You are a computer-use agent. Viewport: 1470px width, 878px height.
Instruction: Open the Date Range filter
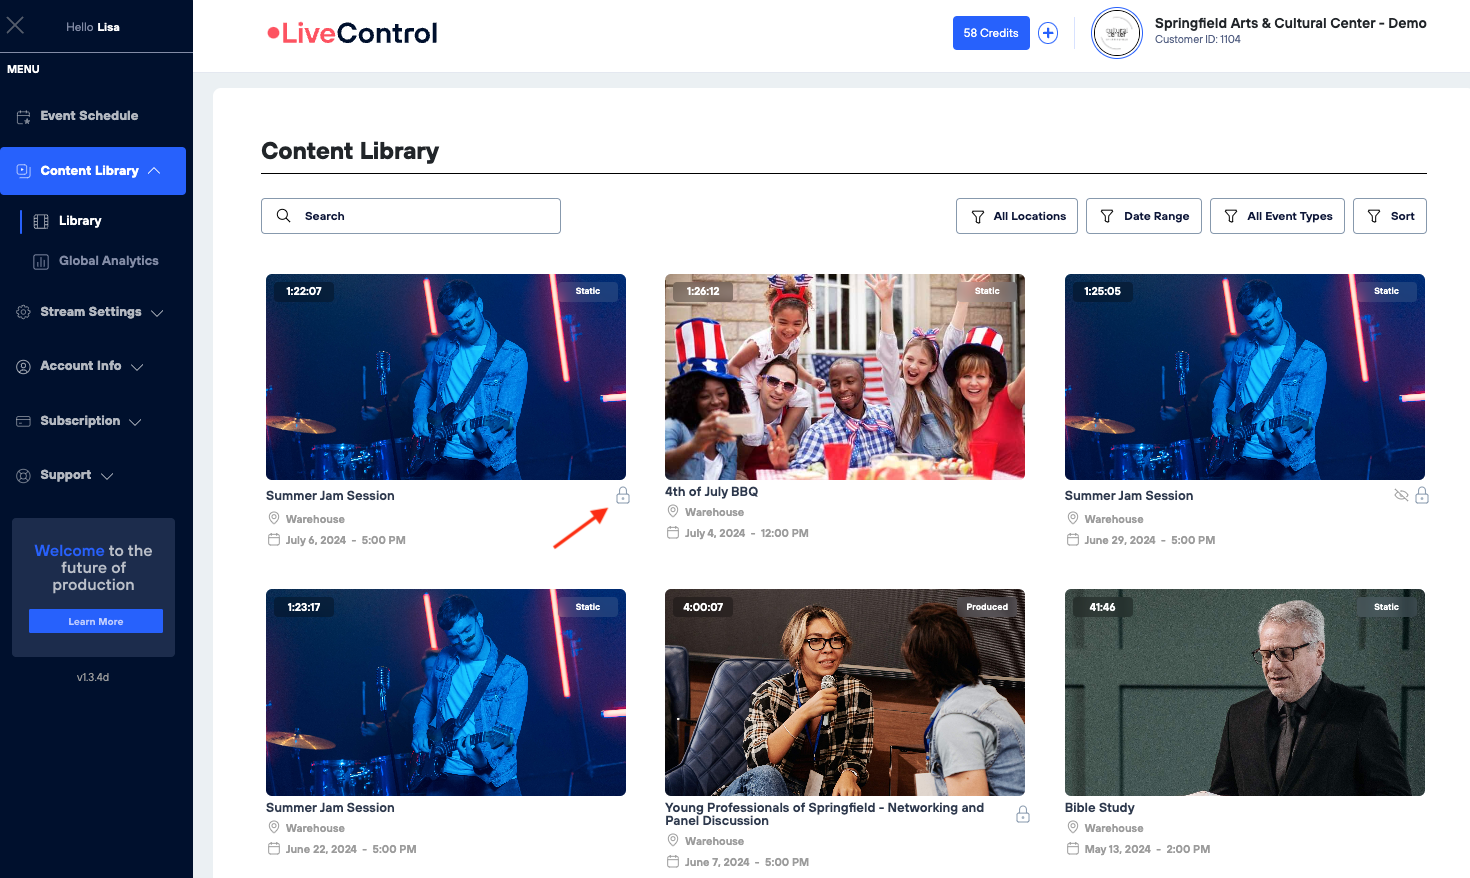coord(1144,216)
